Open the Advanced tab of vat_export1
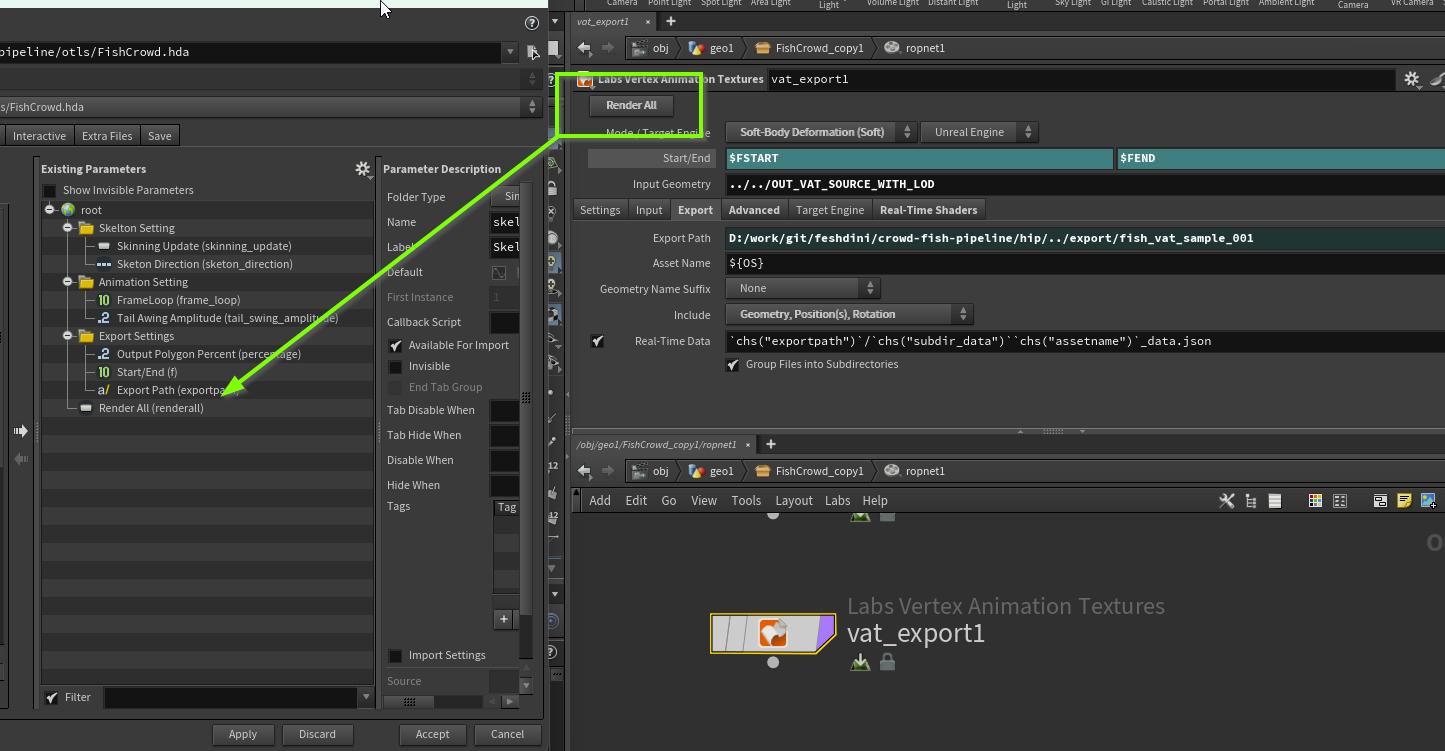Viewport: 1445px width, 751px height. pyautogui.click(x=754, y=210)
